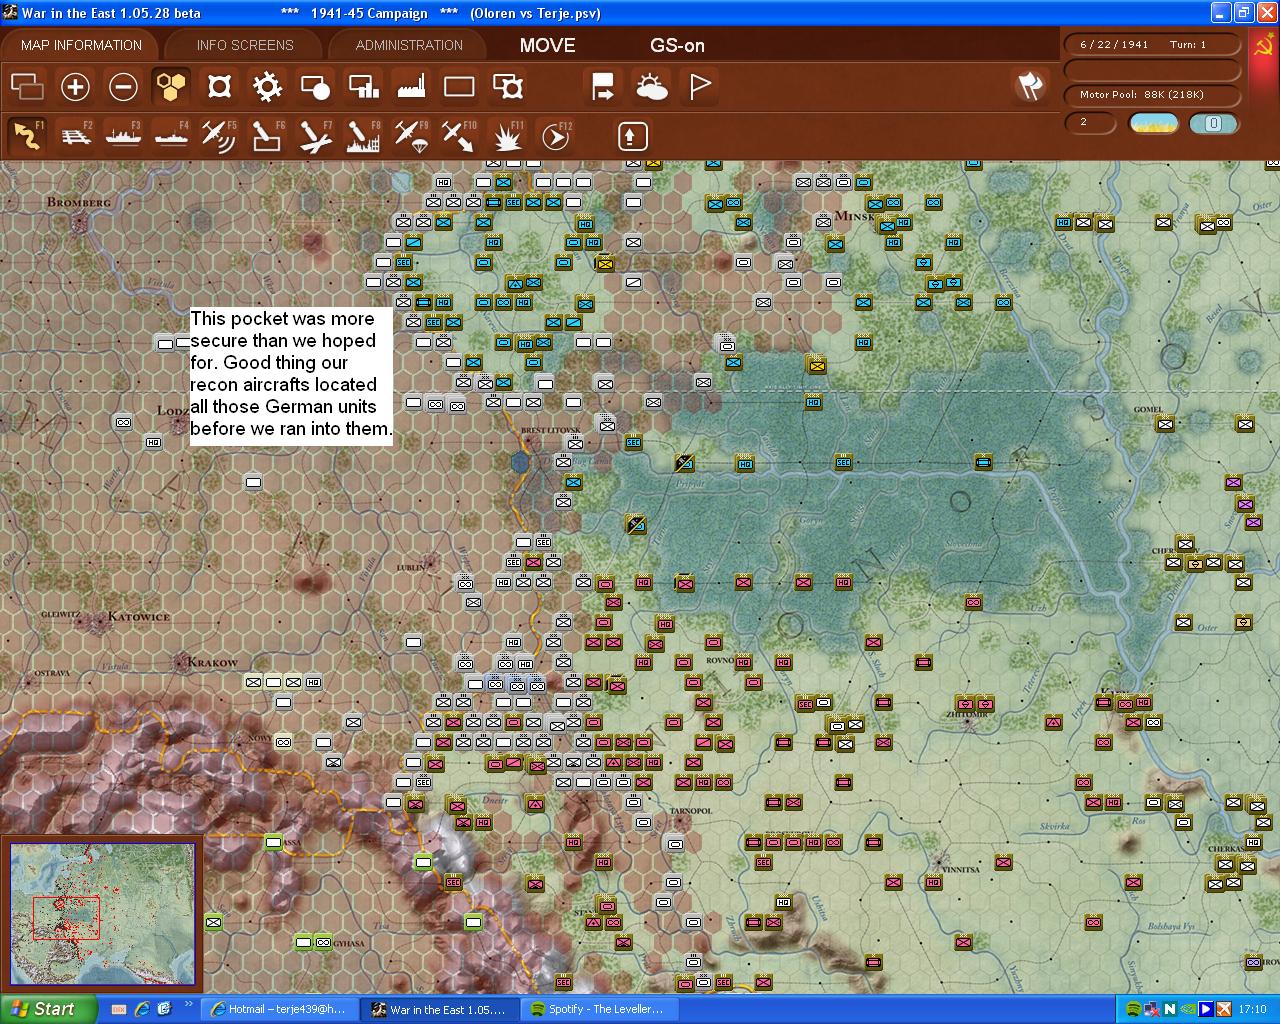Click the MOVE mode label
The height and width of the screenshot is (1024, 1280).
(547, 45)
